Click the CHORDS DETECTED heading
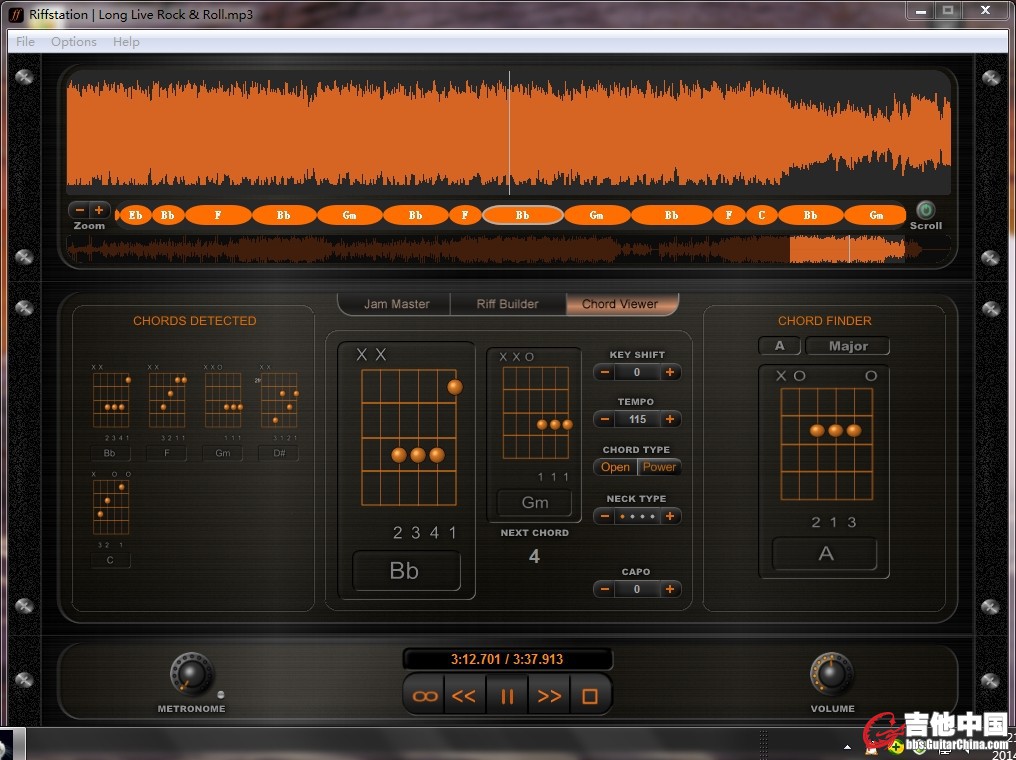 [194, 321]
